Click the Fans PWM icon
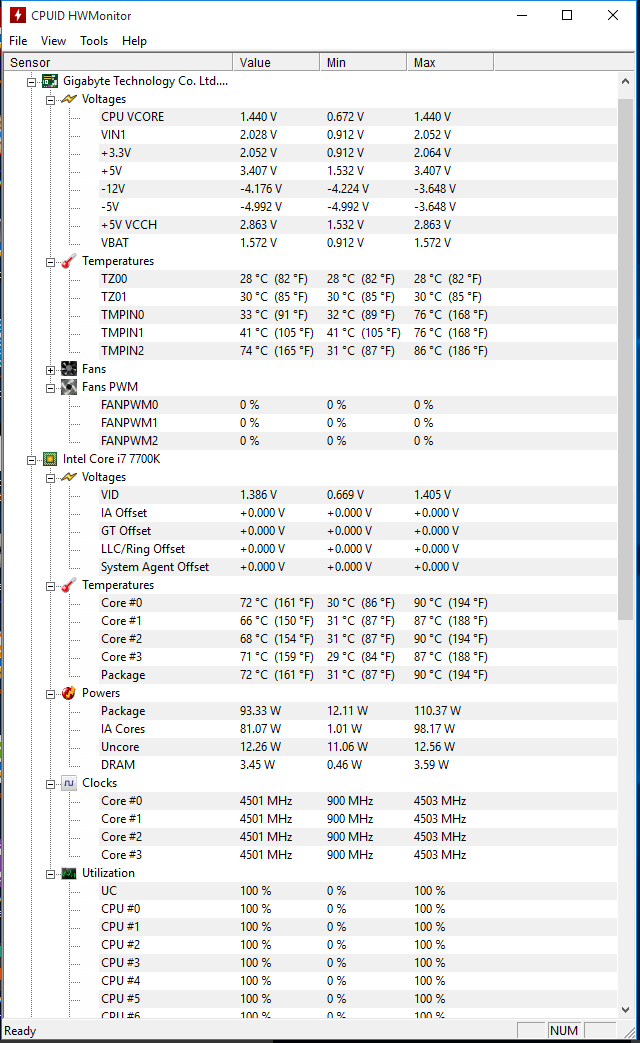The image size is (640, 1043). [x=68, y=387]
